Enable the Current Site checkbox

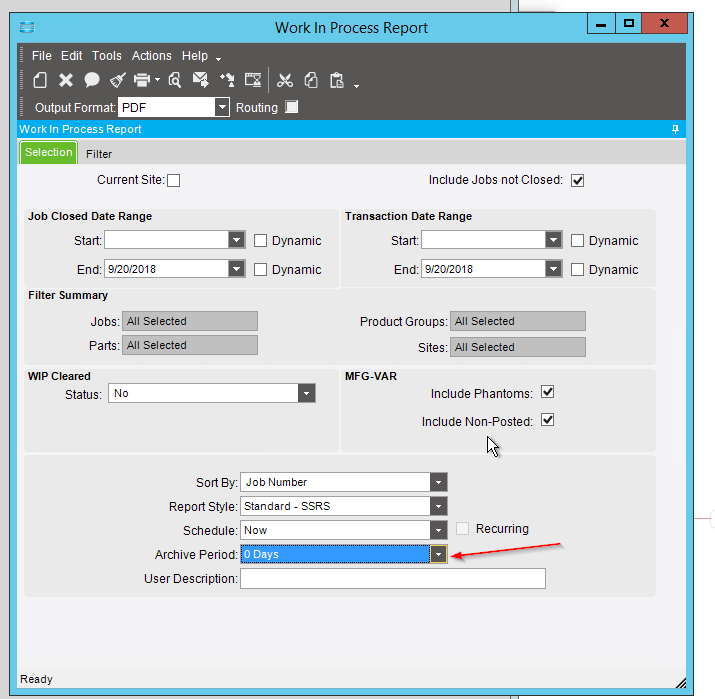(174, 181)
